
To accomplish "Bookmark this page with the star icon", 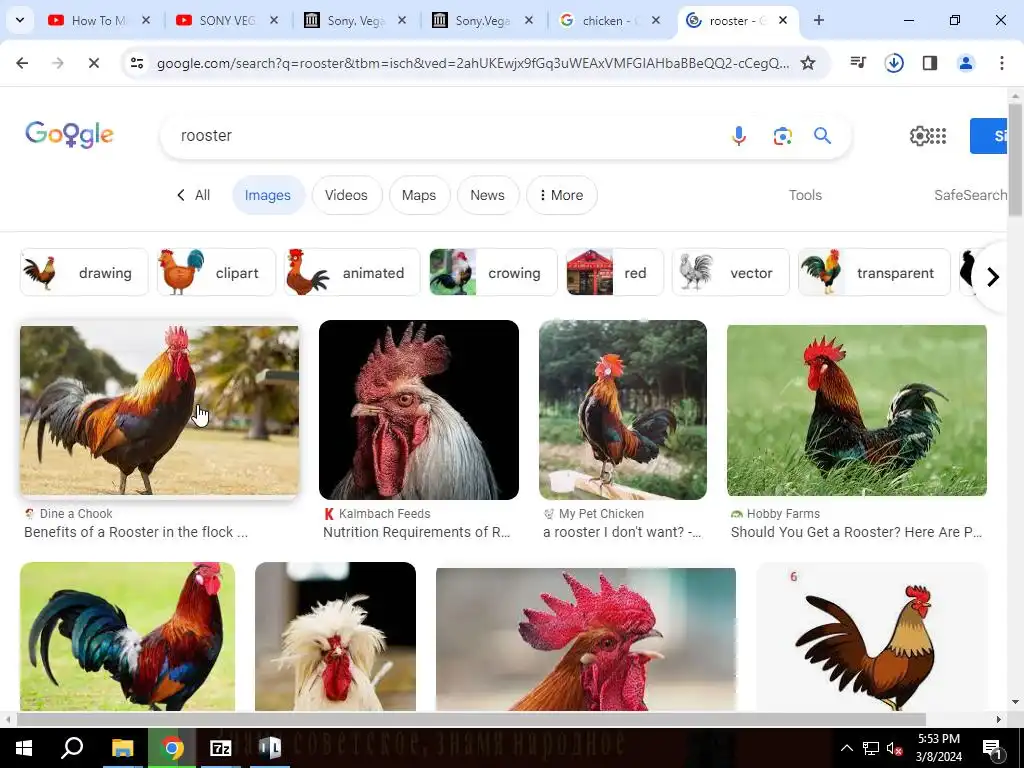I will [x=808, y=63].
